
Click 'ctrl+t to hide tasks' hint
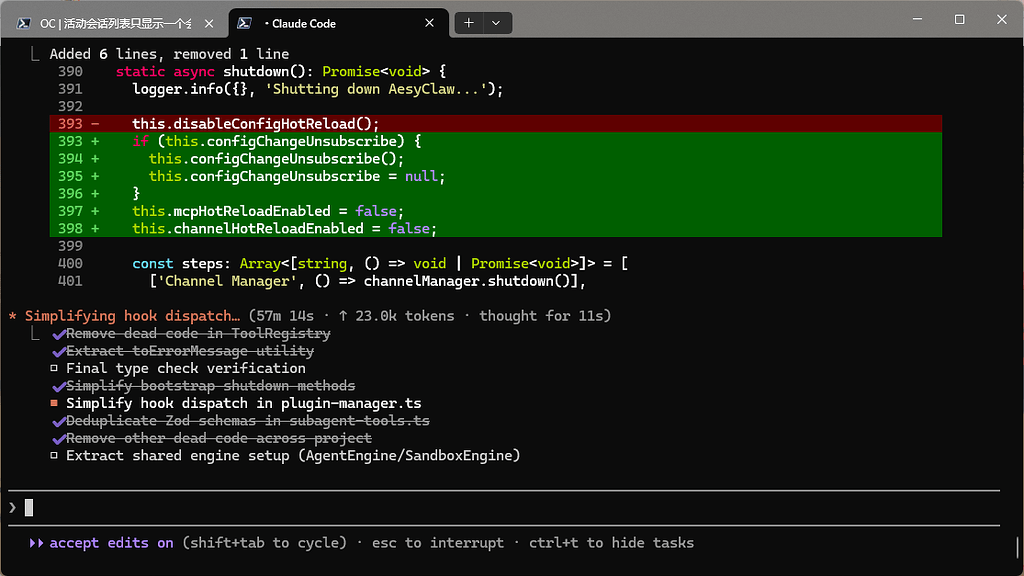coord(611,543)
